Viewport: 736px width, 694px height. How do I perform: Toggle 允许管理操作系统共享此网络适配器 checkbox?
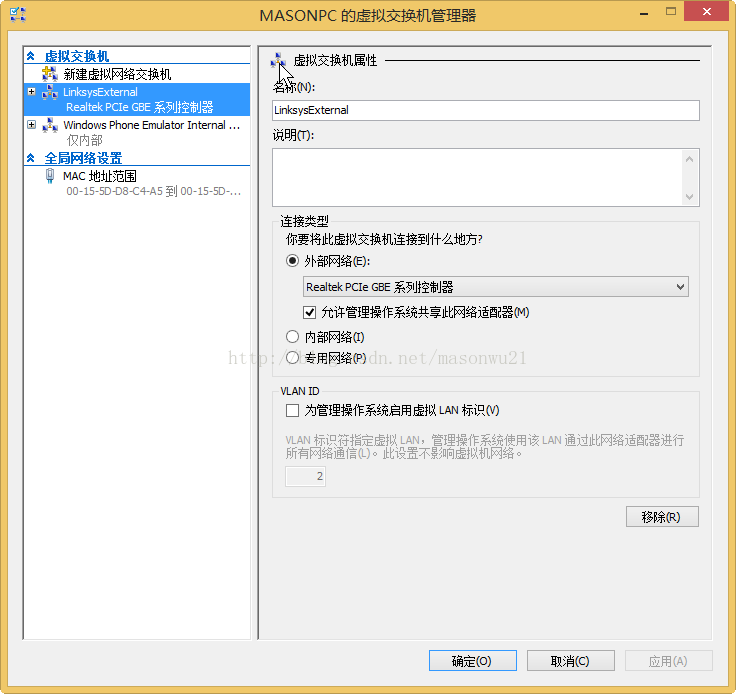point(309,312)
